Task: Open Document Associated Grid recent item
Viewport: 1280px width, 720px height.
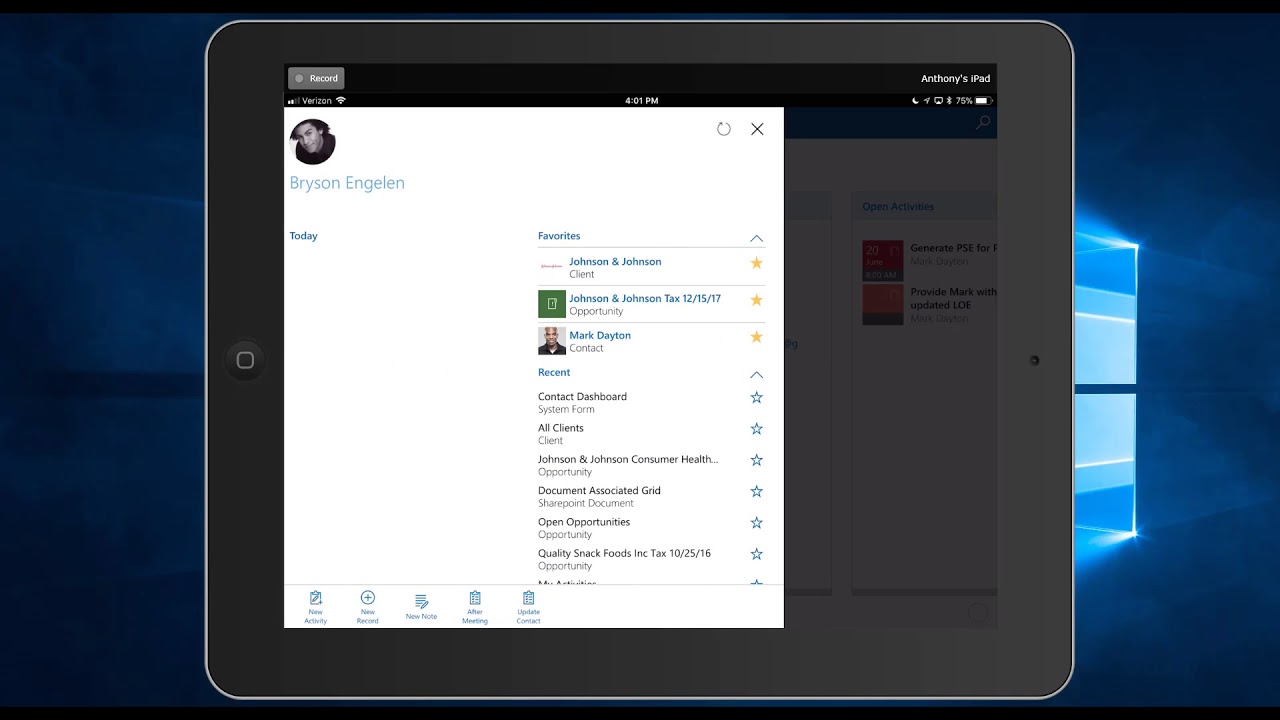Action: (599, 497)
